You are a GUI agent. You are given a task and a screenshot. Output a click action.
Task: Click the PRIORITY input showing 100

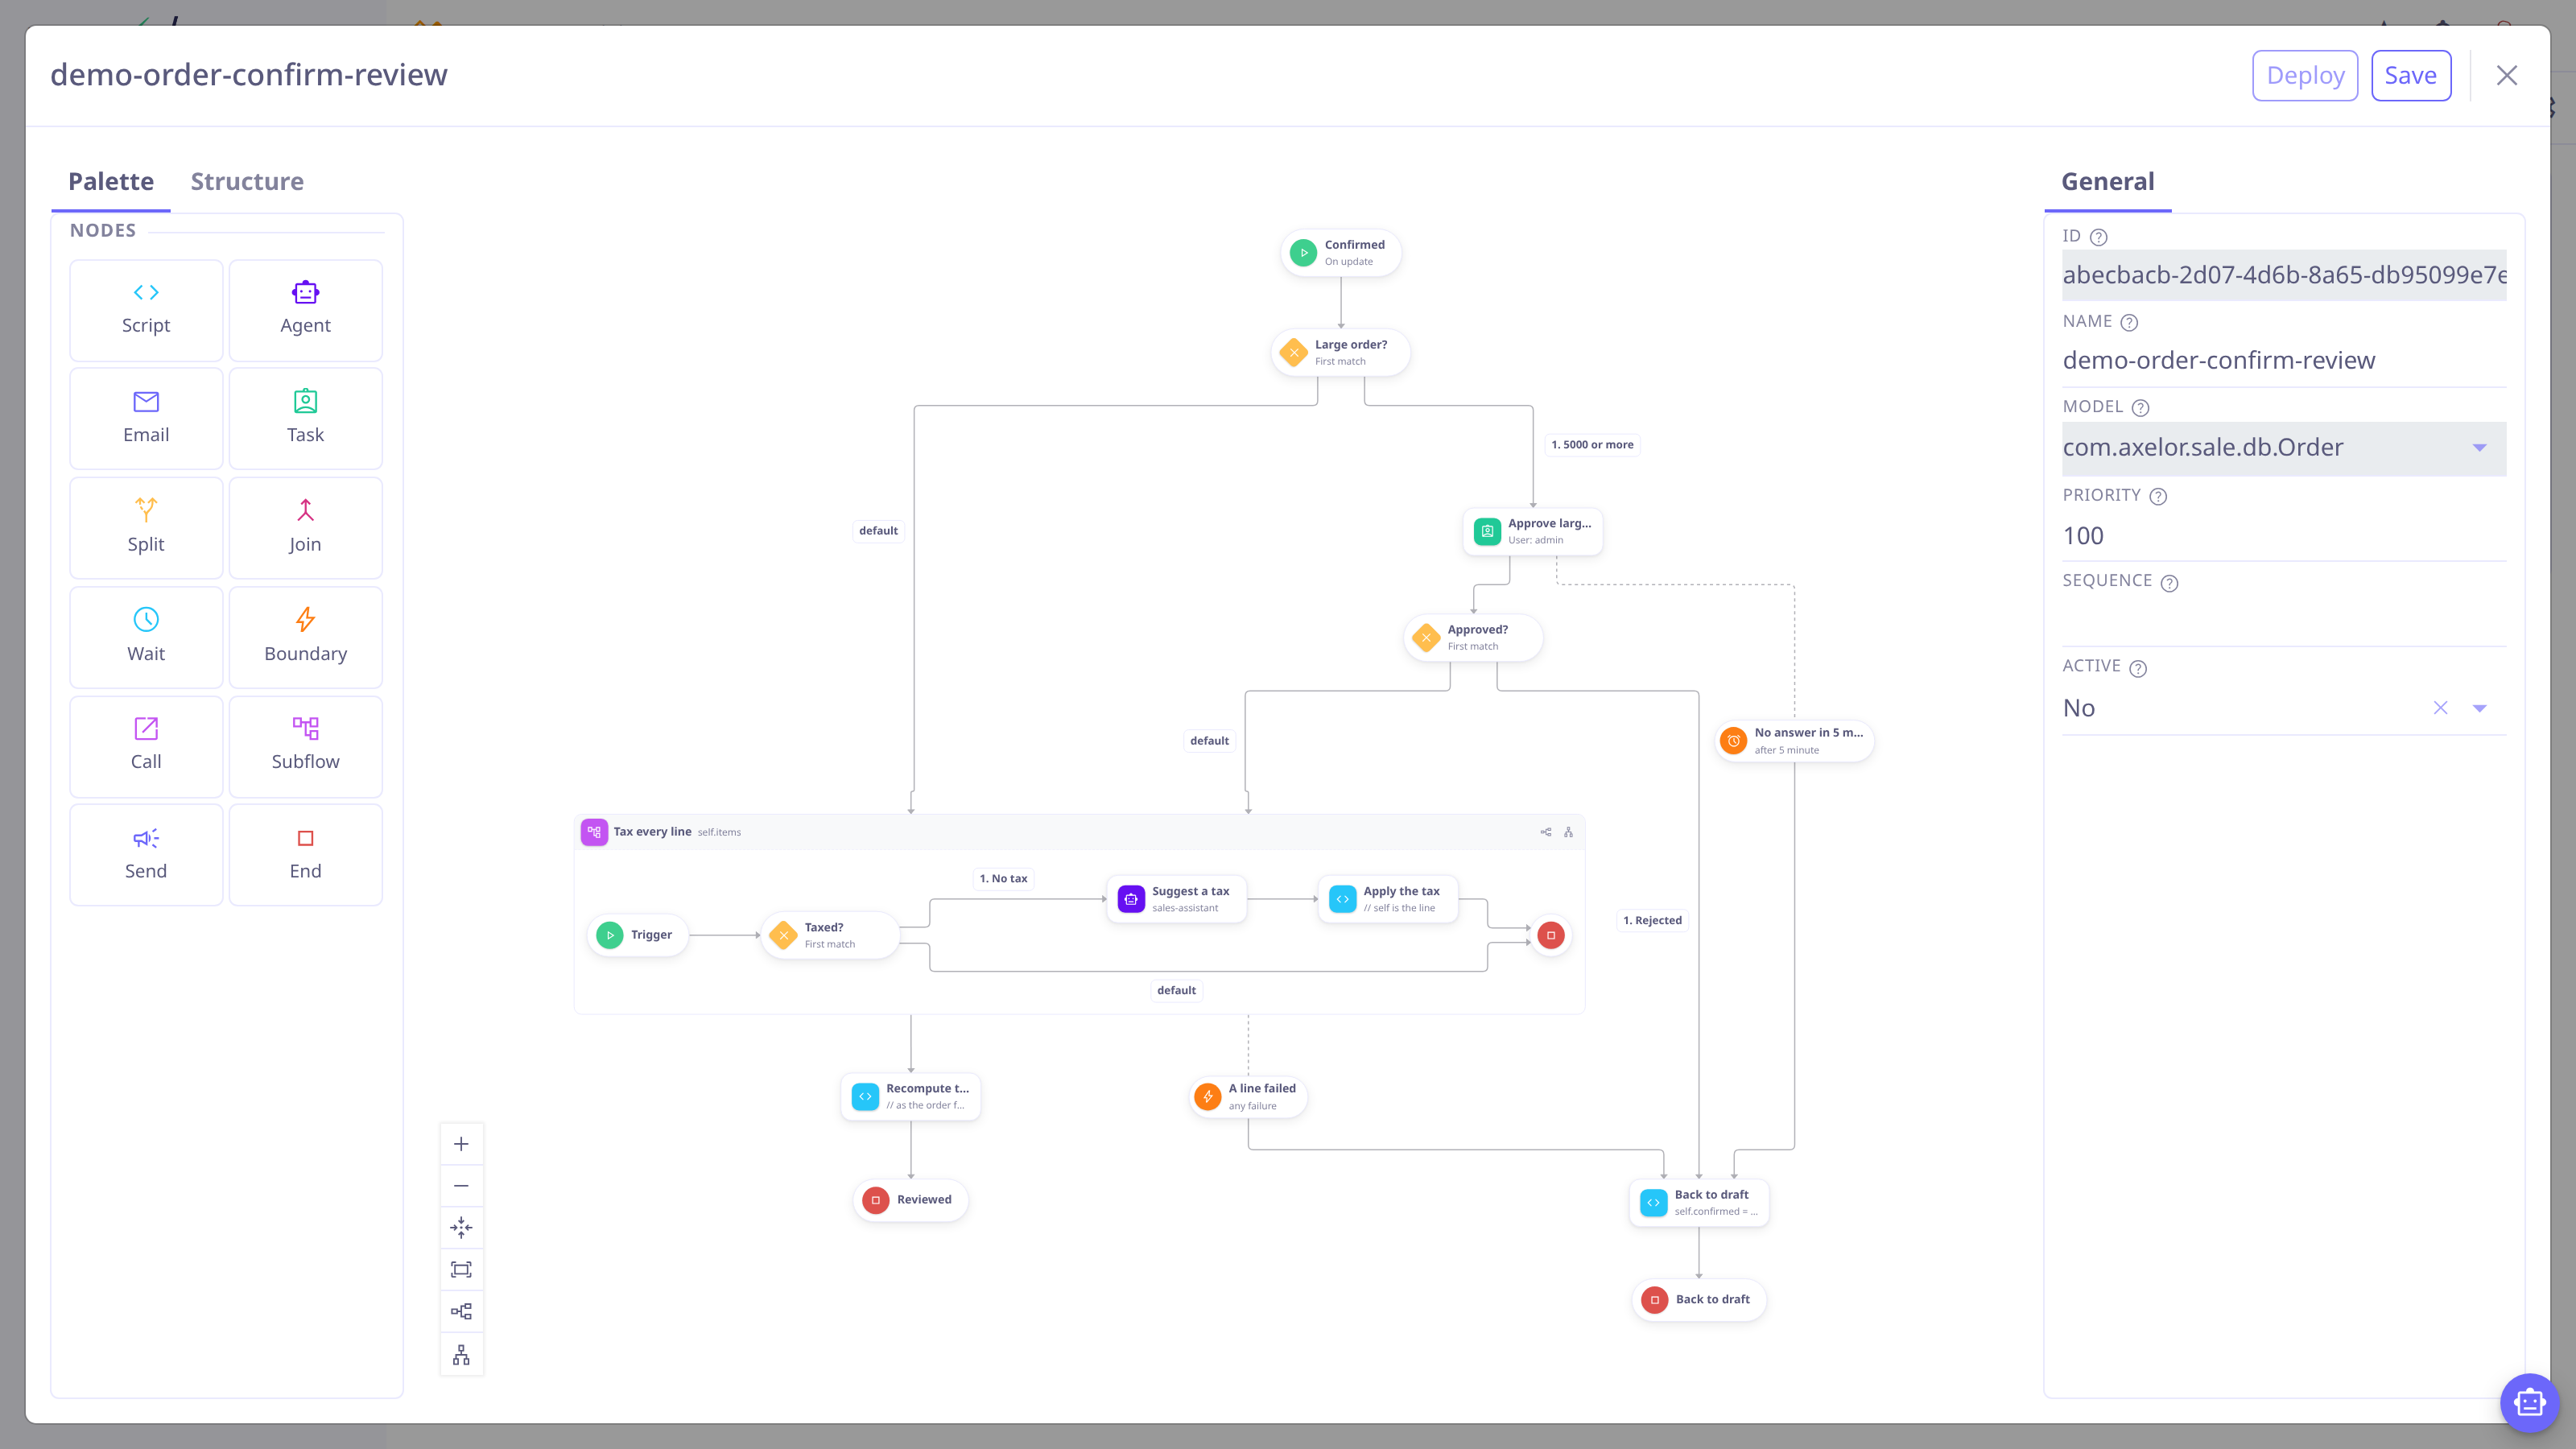[x=2284, y=535]
